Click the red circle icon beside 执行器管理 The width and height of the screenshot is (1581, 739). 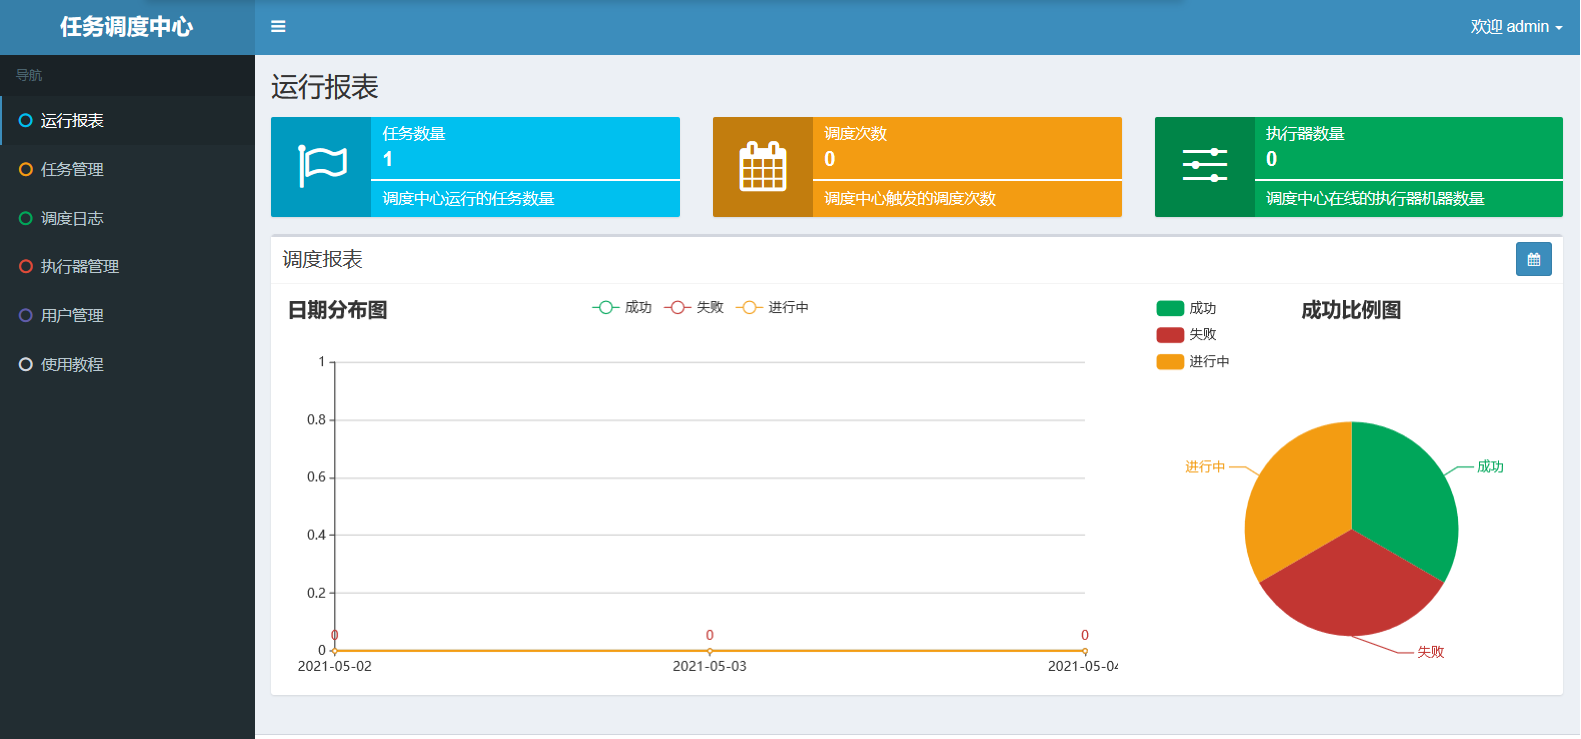(x=26, y=266)
